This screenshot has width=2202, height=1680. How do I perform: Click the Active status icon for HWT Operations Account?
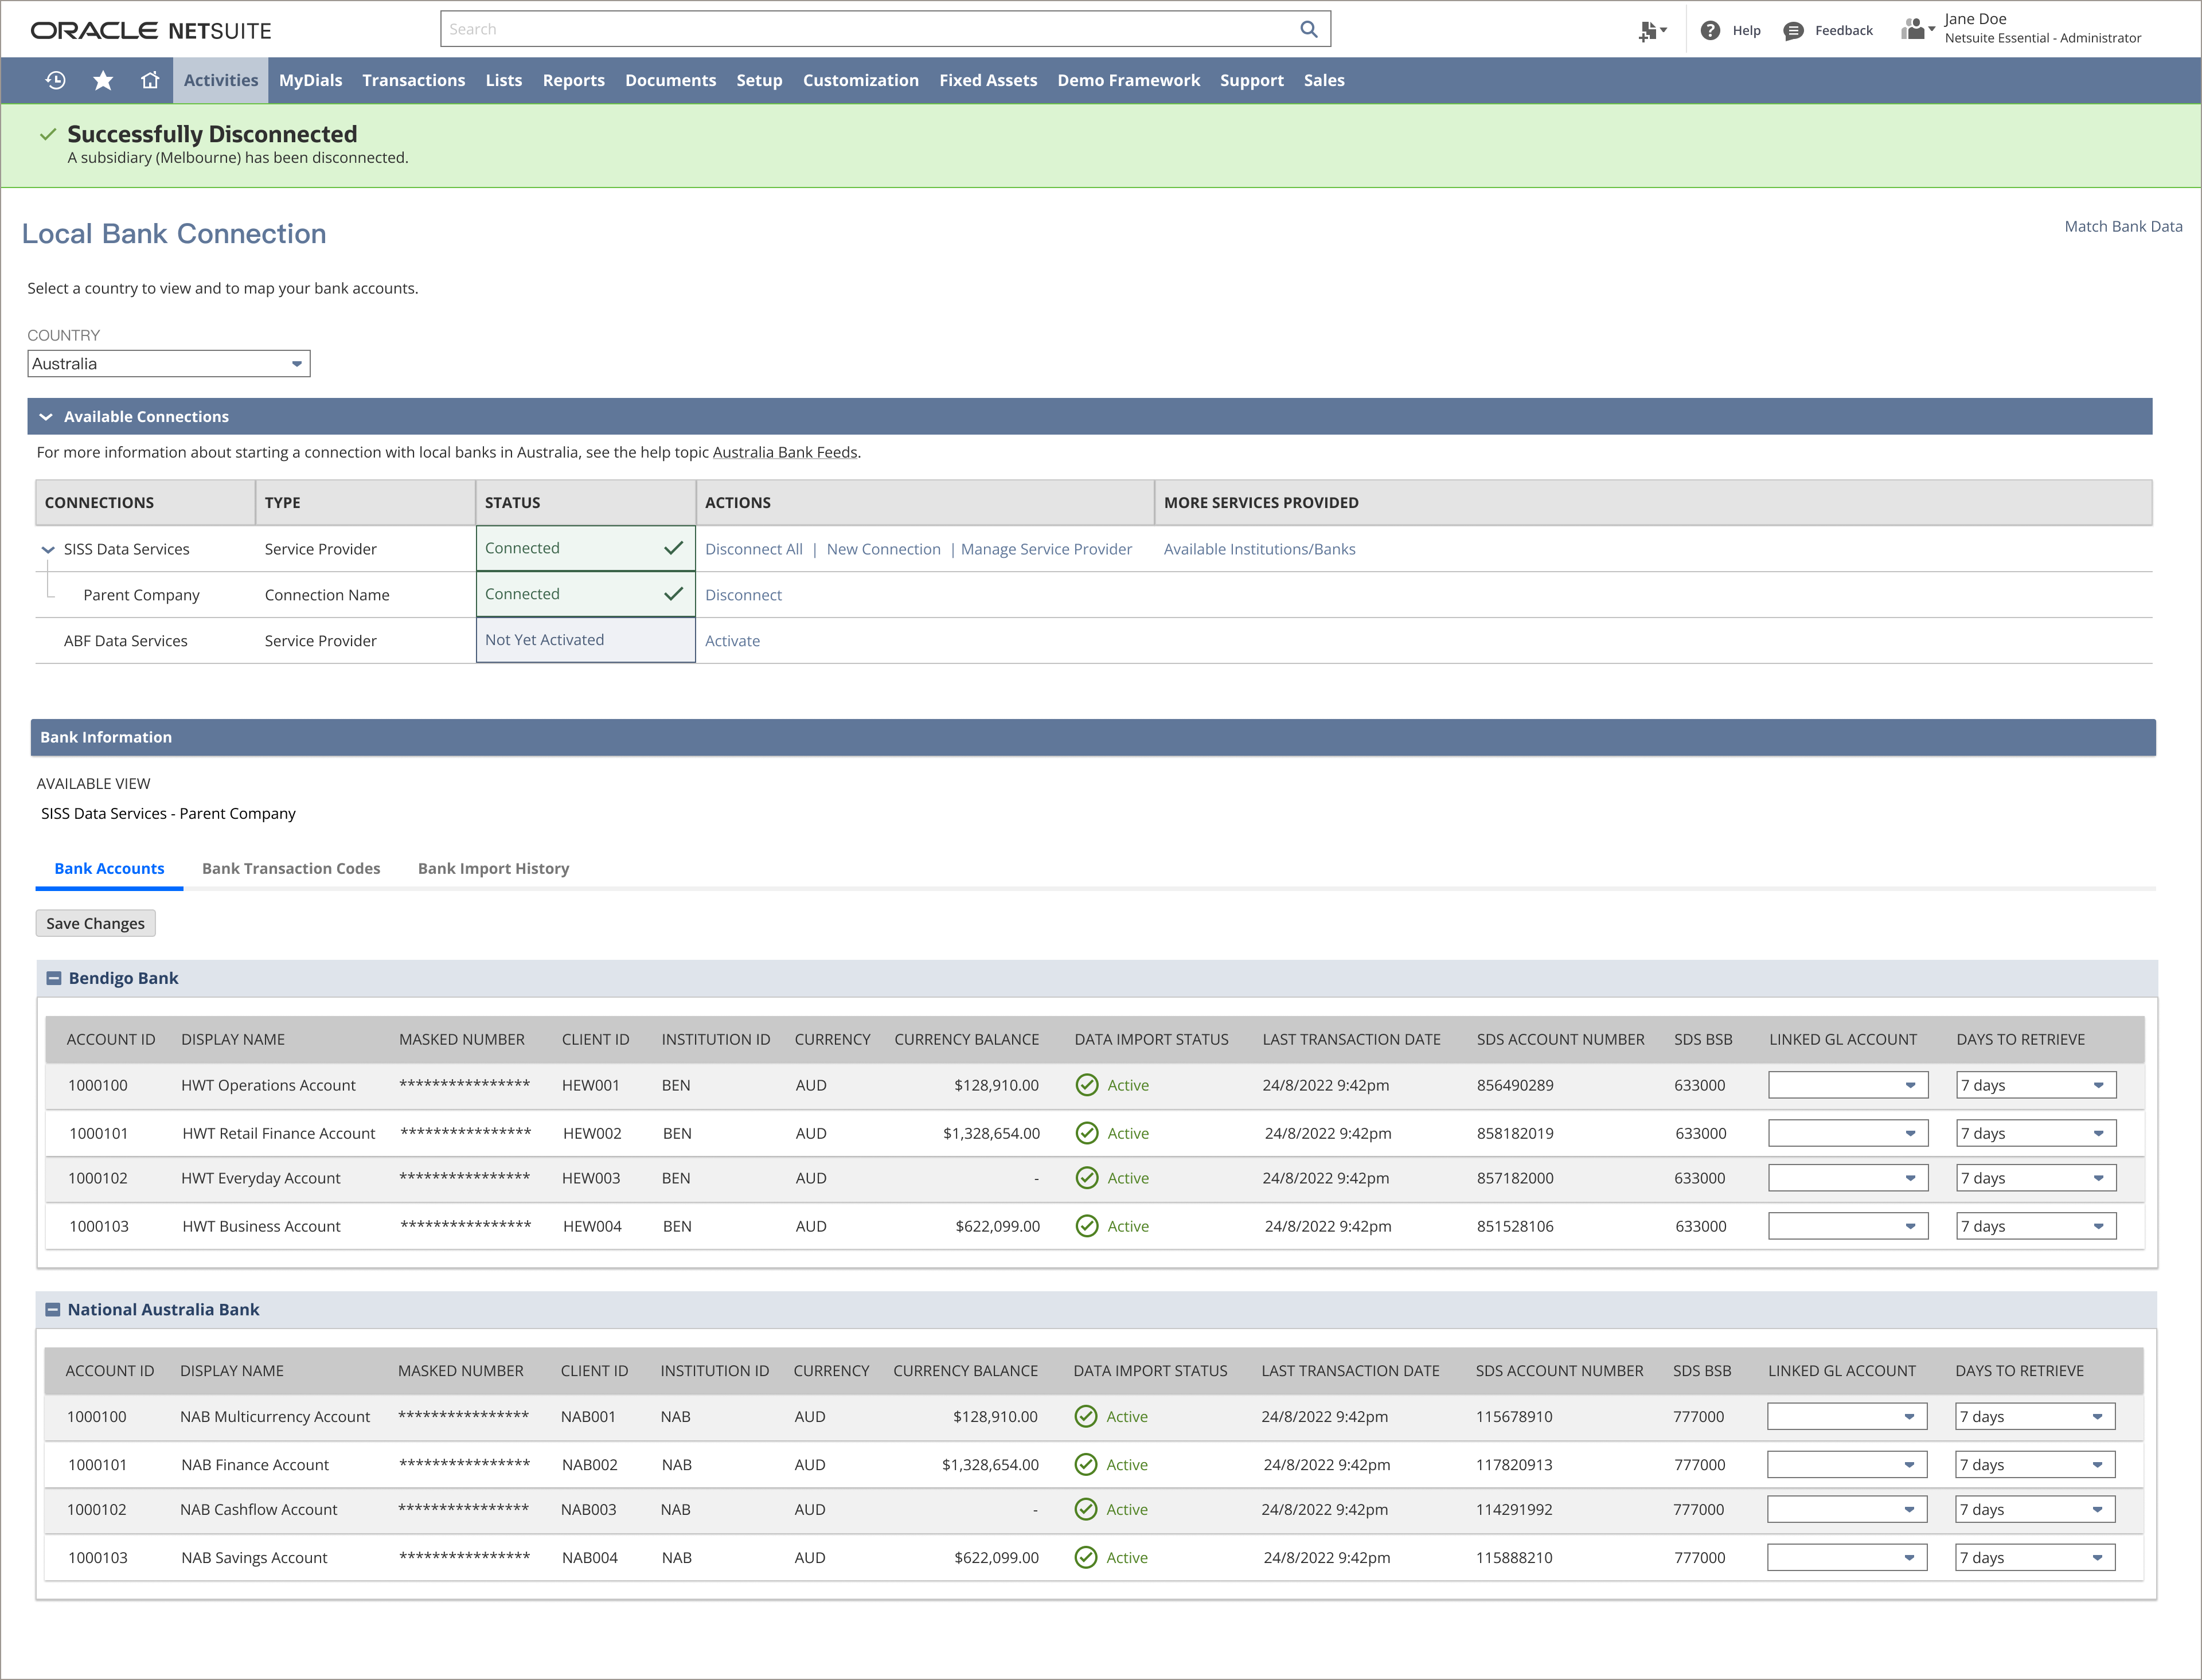point(1087,1085)
